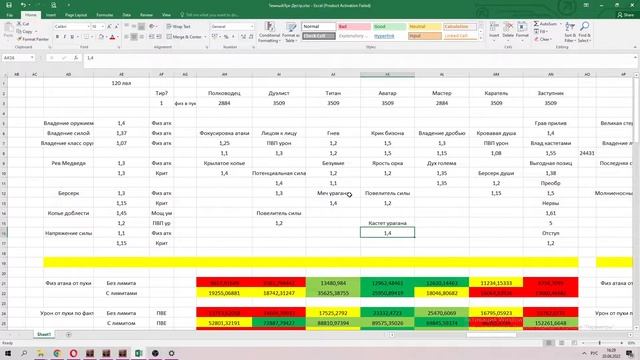
Task: Apply percent style number format
Action: click(x=226, y=37)
